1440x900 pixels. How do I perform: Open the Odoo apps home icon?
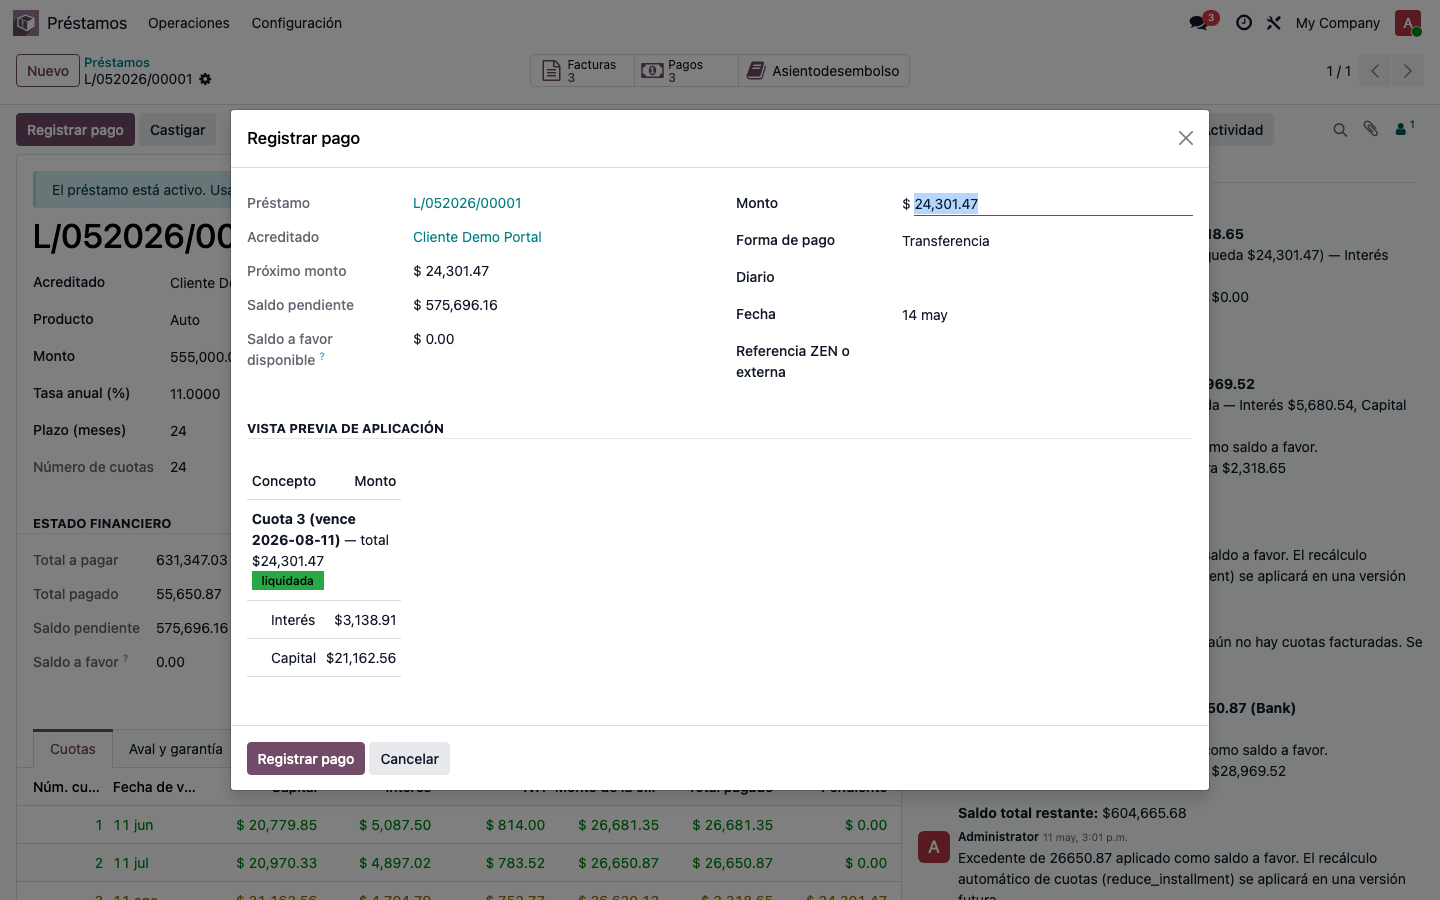[26, 22]
